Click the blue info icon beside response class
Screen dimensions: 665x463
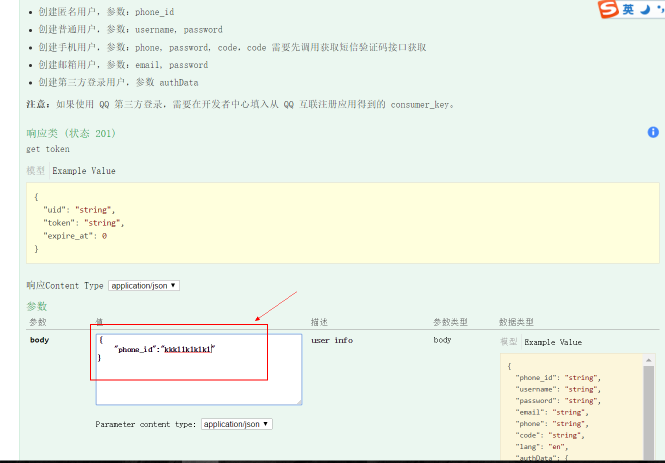(x=653, y=132)
